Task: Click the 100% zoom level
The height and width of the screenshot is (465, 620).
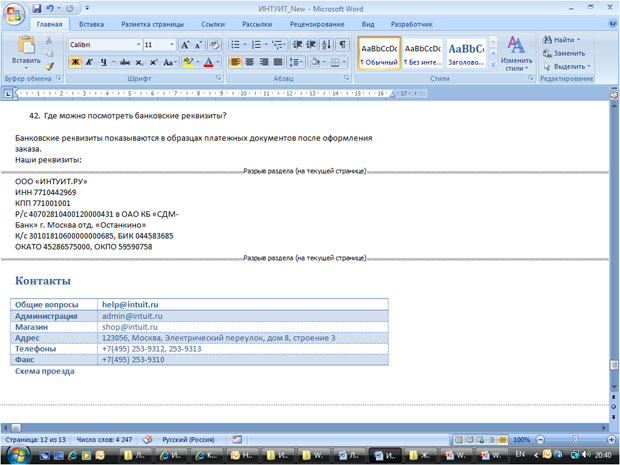Action: [522, 439]
